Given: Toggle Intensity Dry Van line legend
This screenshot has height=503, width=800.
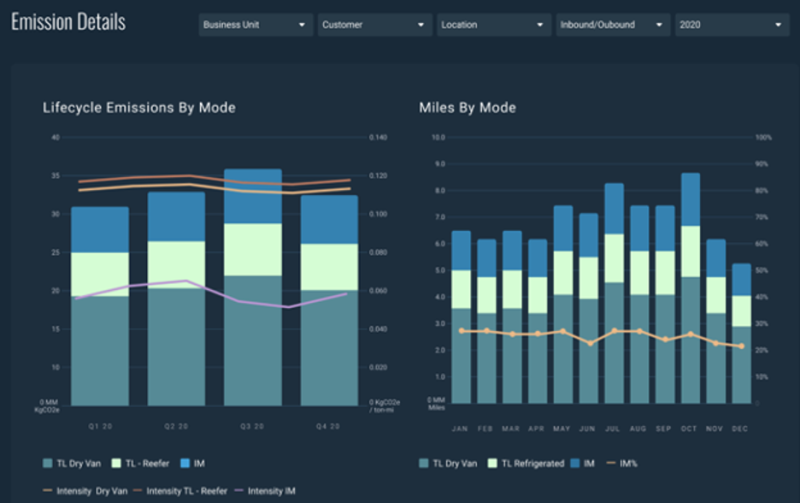Looking at the screenshot, I should [86, 489].
